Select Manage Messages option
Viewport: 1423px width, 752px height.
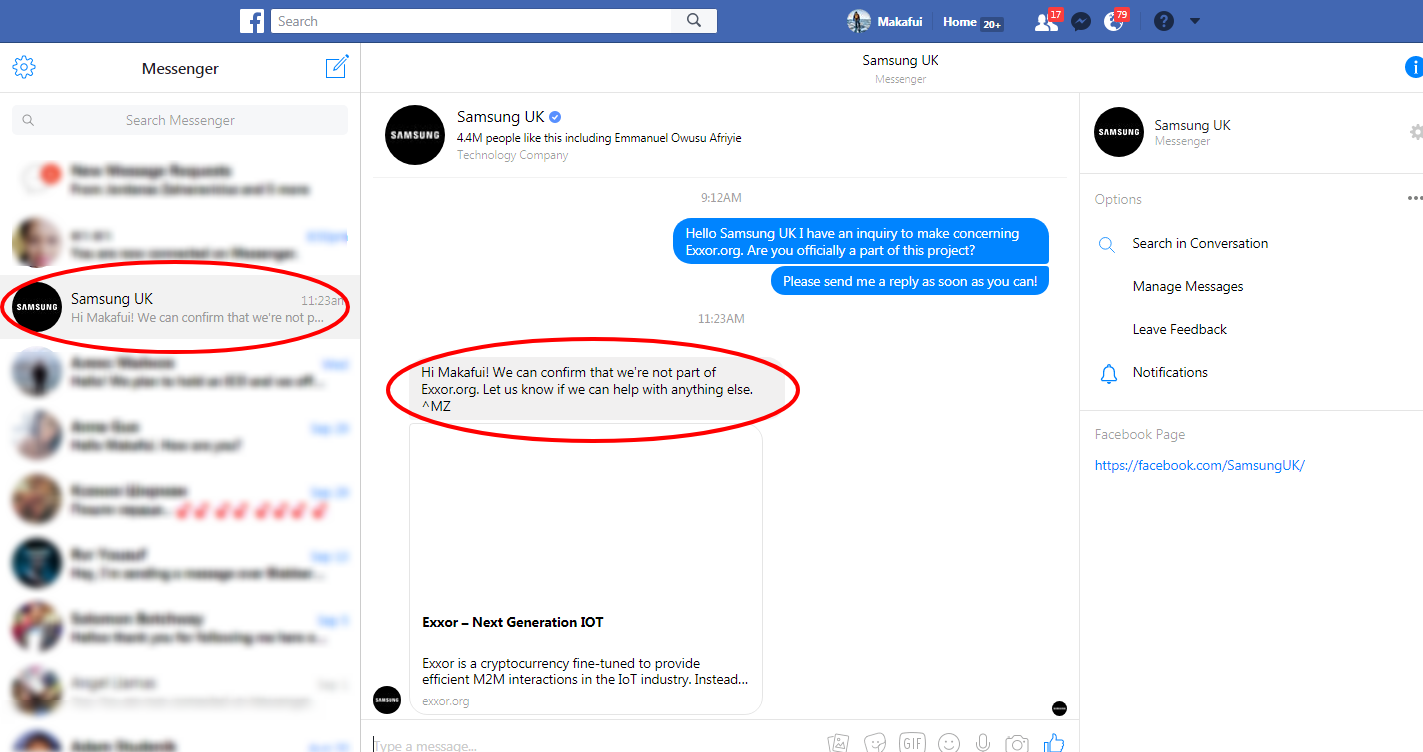click(x=1188, y=286)
